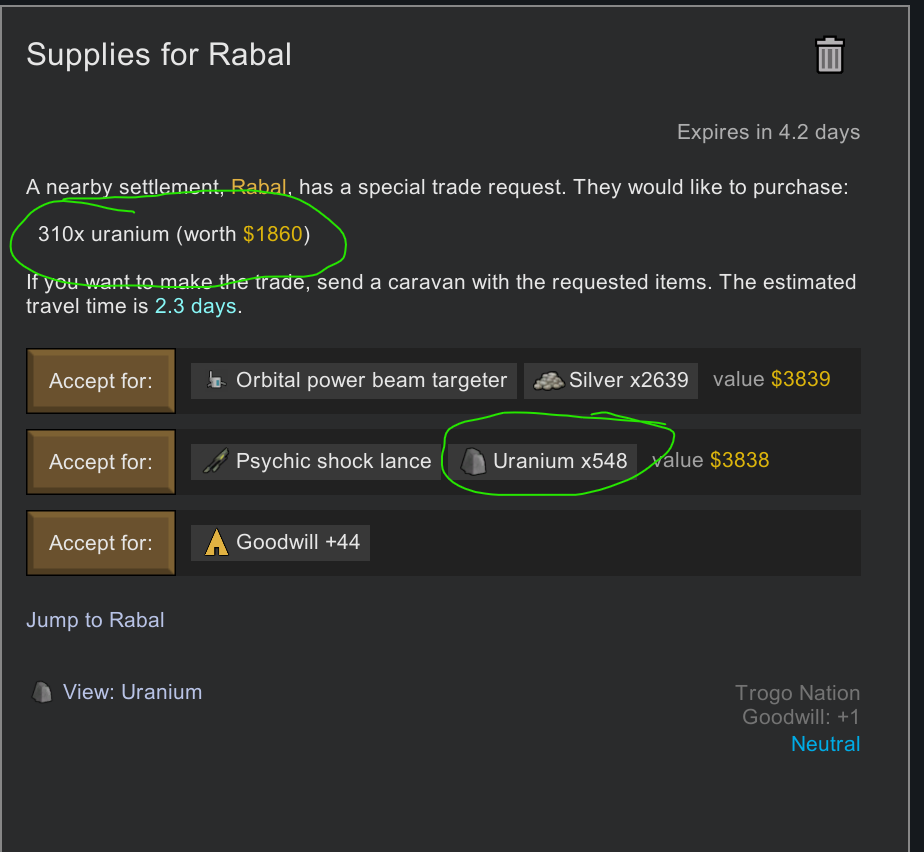Accept for psychic shock lance and uranium
Screen dimensions: 924x852
[101, 462]
